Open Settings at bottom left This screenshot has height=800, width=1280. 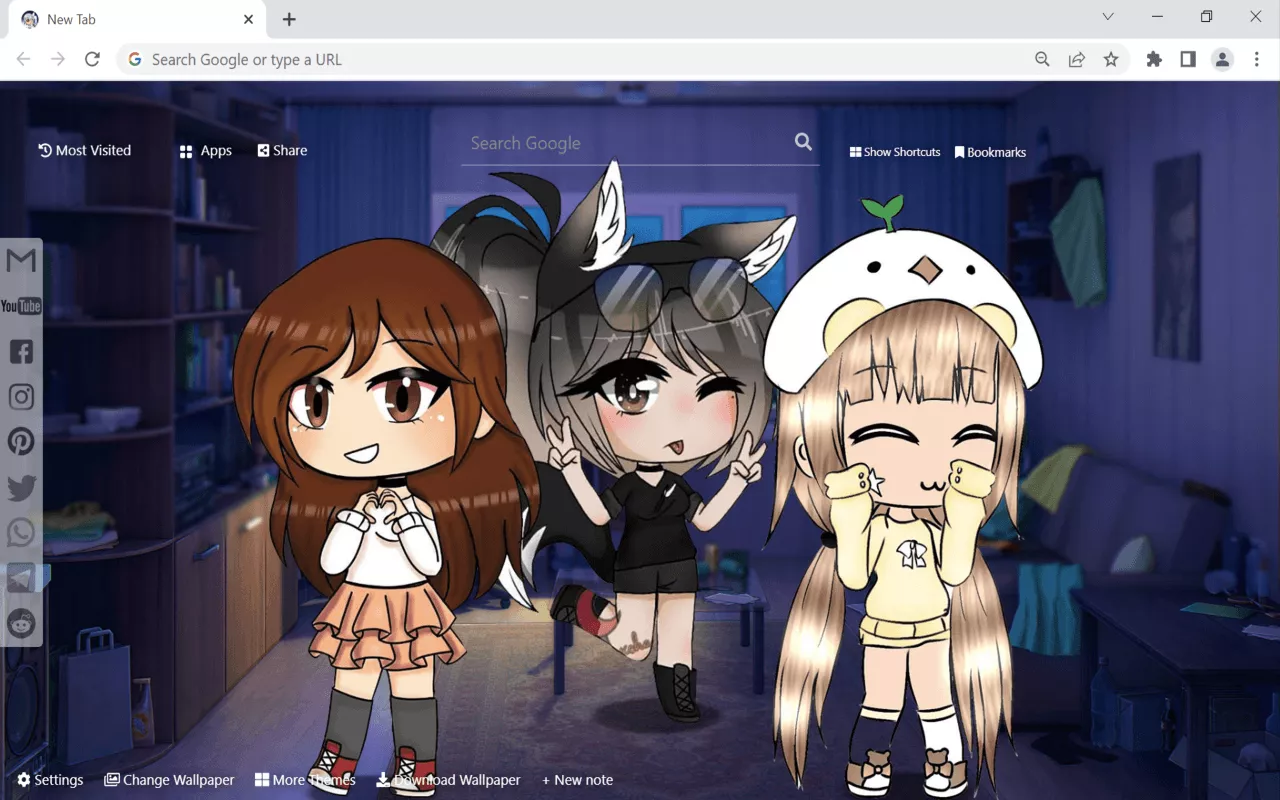(x=50, y=780)
